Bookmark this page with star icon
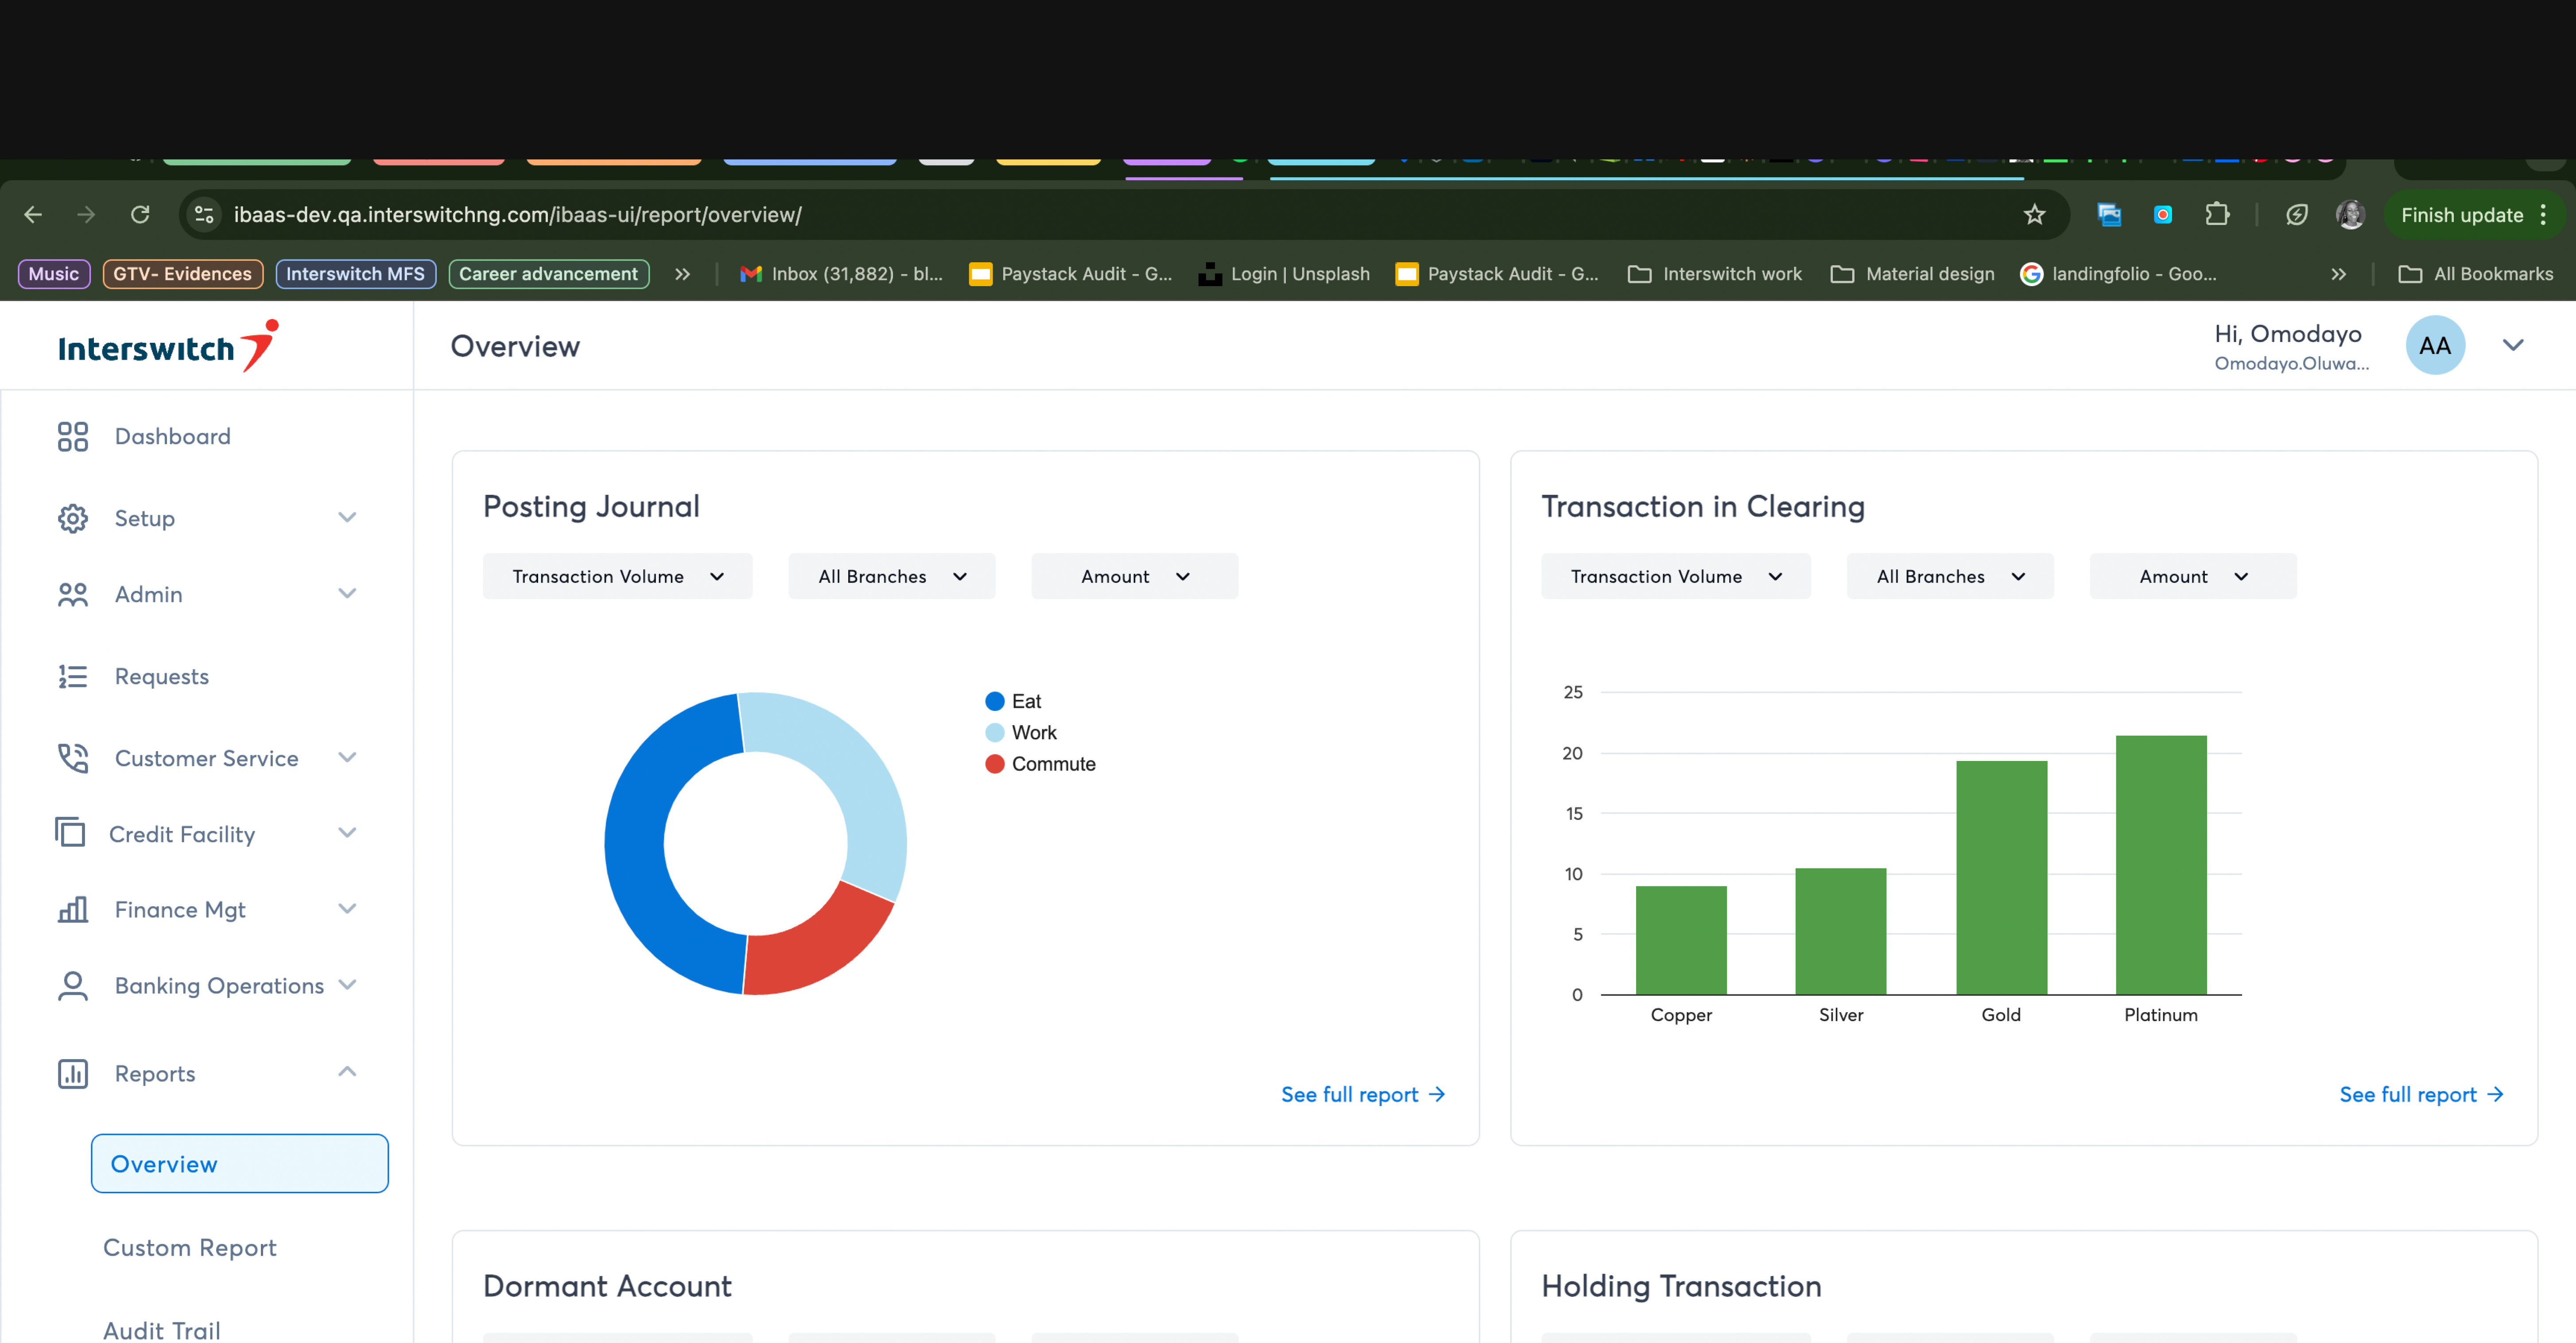Screen dimensions: 2576x1343 (2034, 214)
